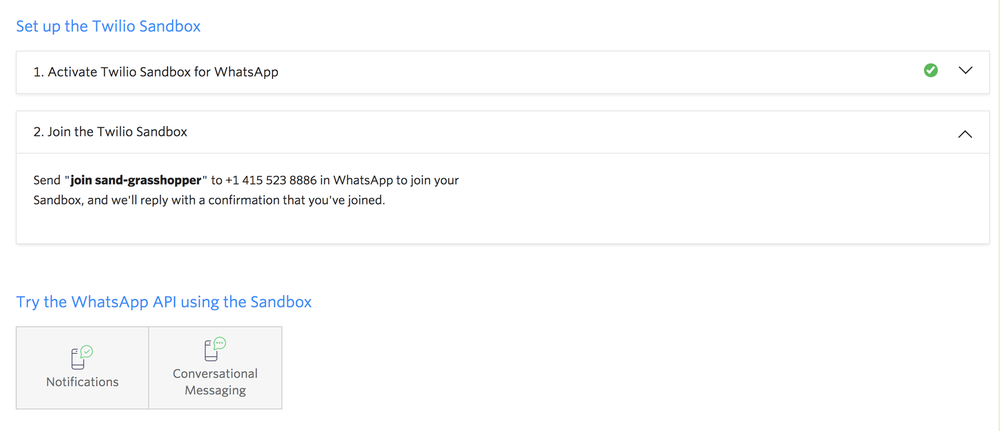This screenshot has height=431, width=1000.
Task: Select the Notifications tab label
Action: 82,382
